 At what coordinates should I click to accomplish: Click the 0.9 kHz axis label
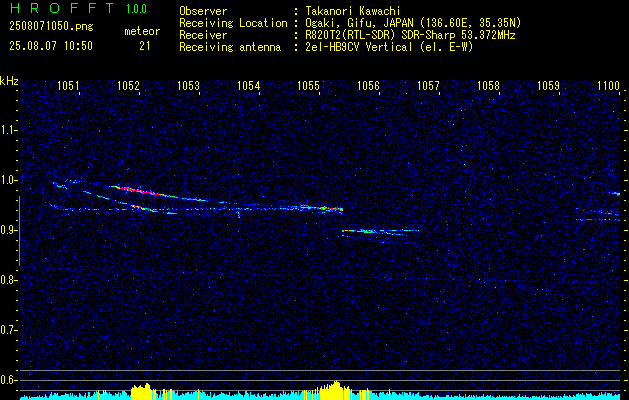point(8,230)
